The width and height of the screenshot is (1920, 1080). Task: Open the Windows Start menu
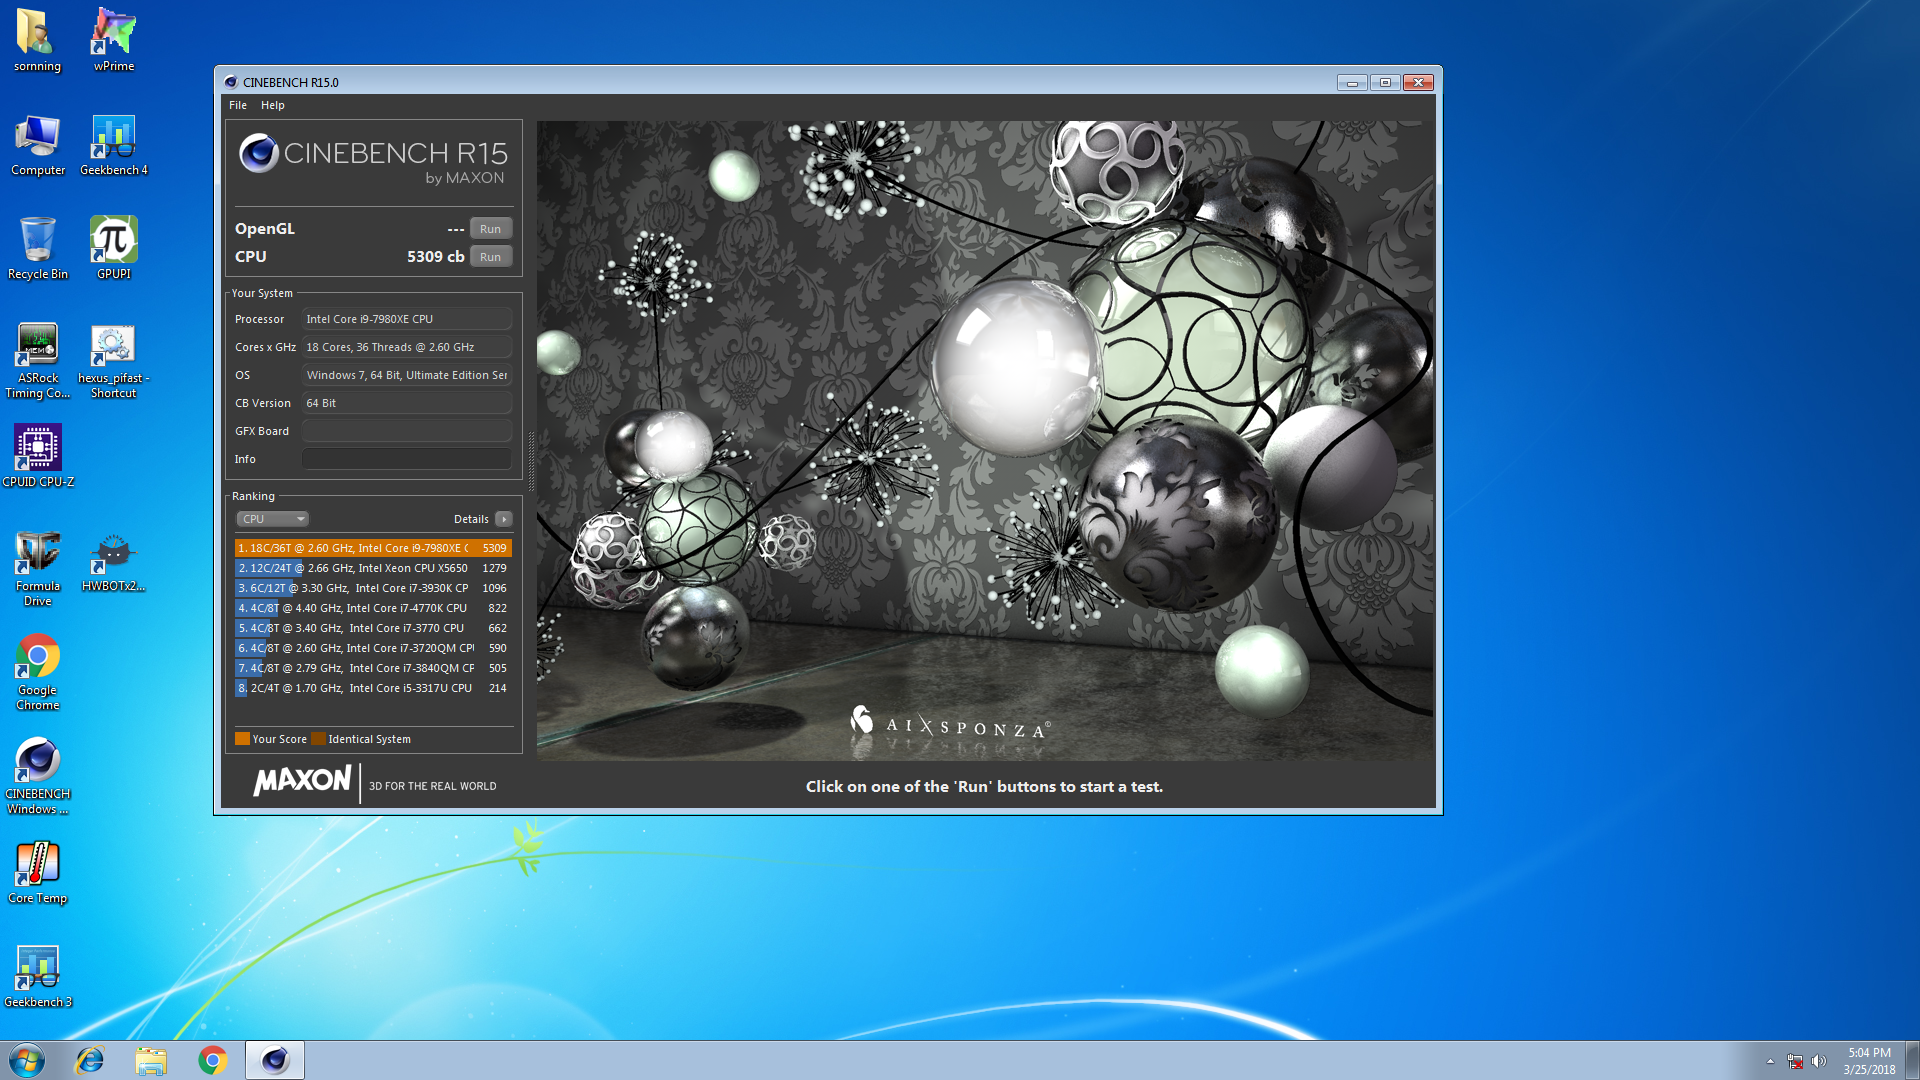(27, 1060)
